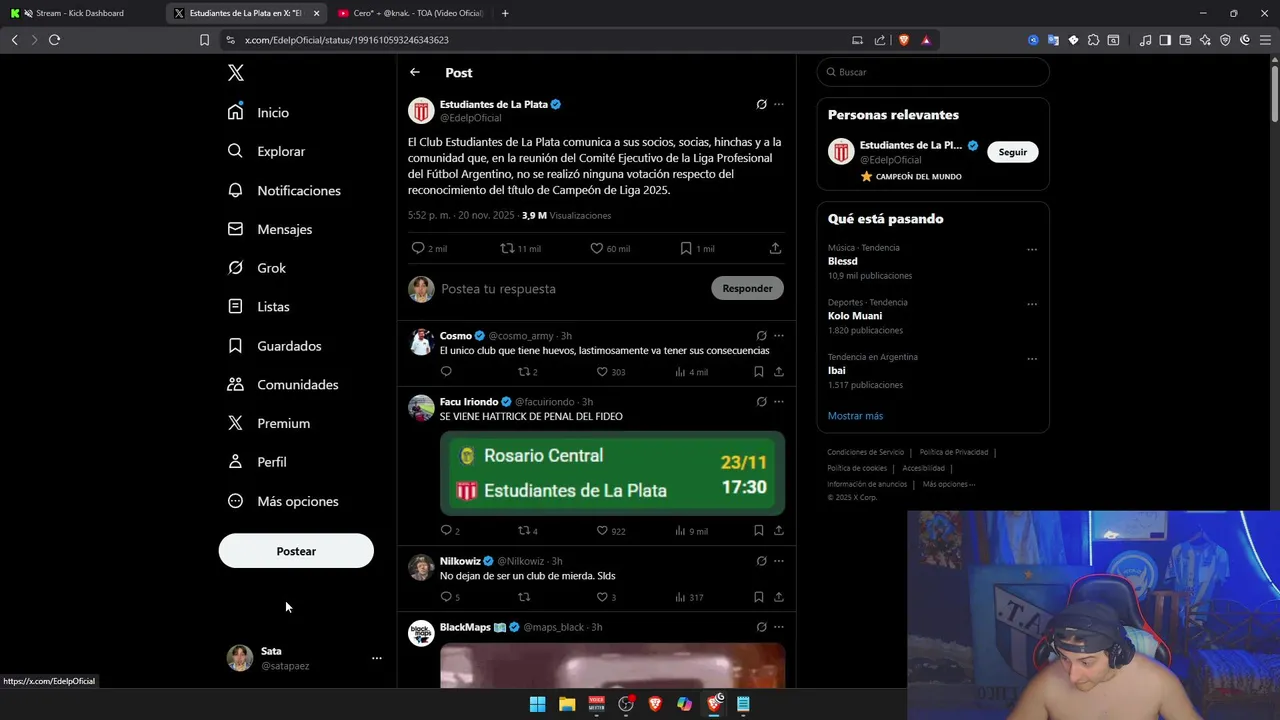Viewport: 1280px width, 720px height.
Task: Open Mensajes in the sidebar
Action: (x=270, y=229)
